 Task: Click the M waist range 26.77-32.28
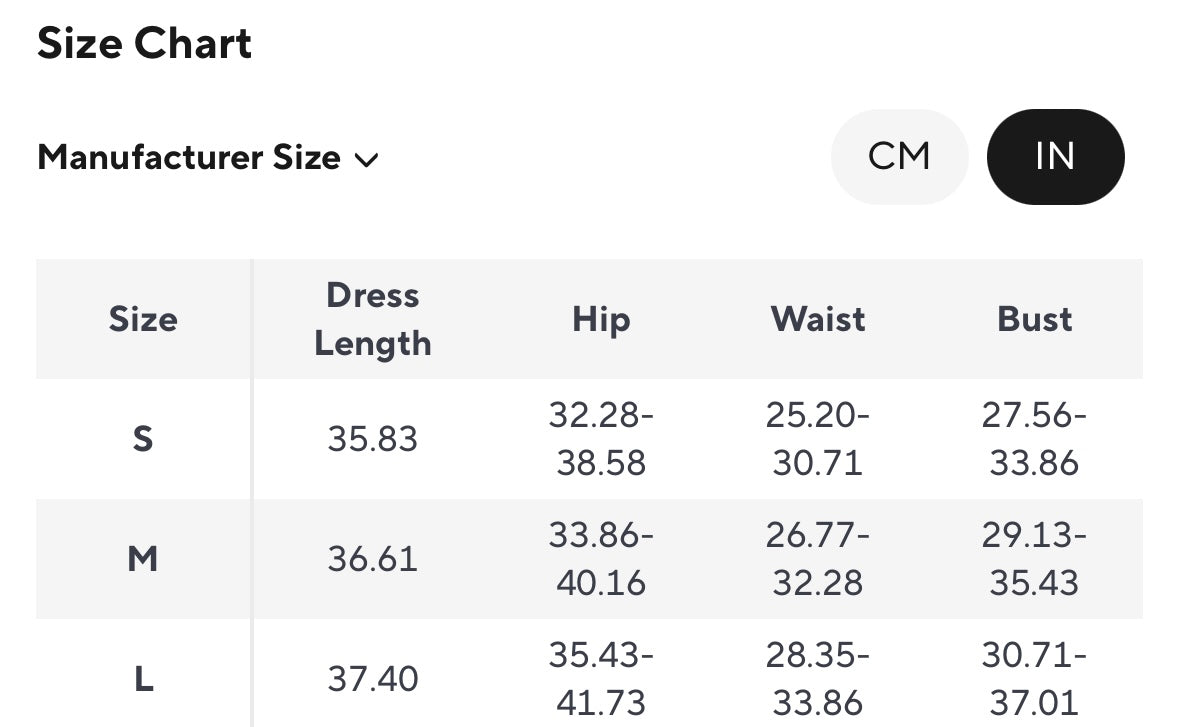[817, 559]
